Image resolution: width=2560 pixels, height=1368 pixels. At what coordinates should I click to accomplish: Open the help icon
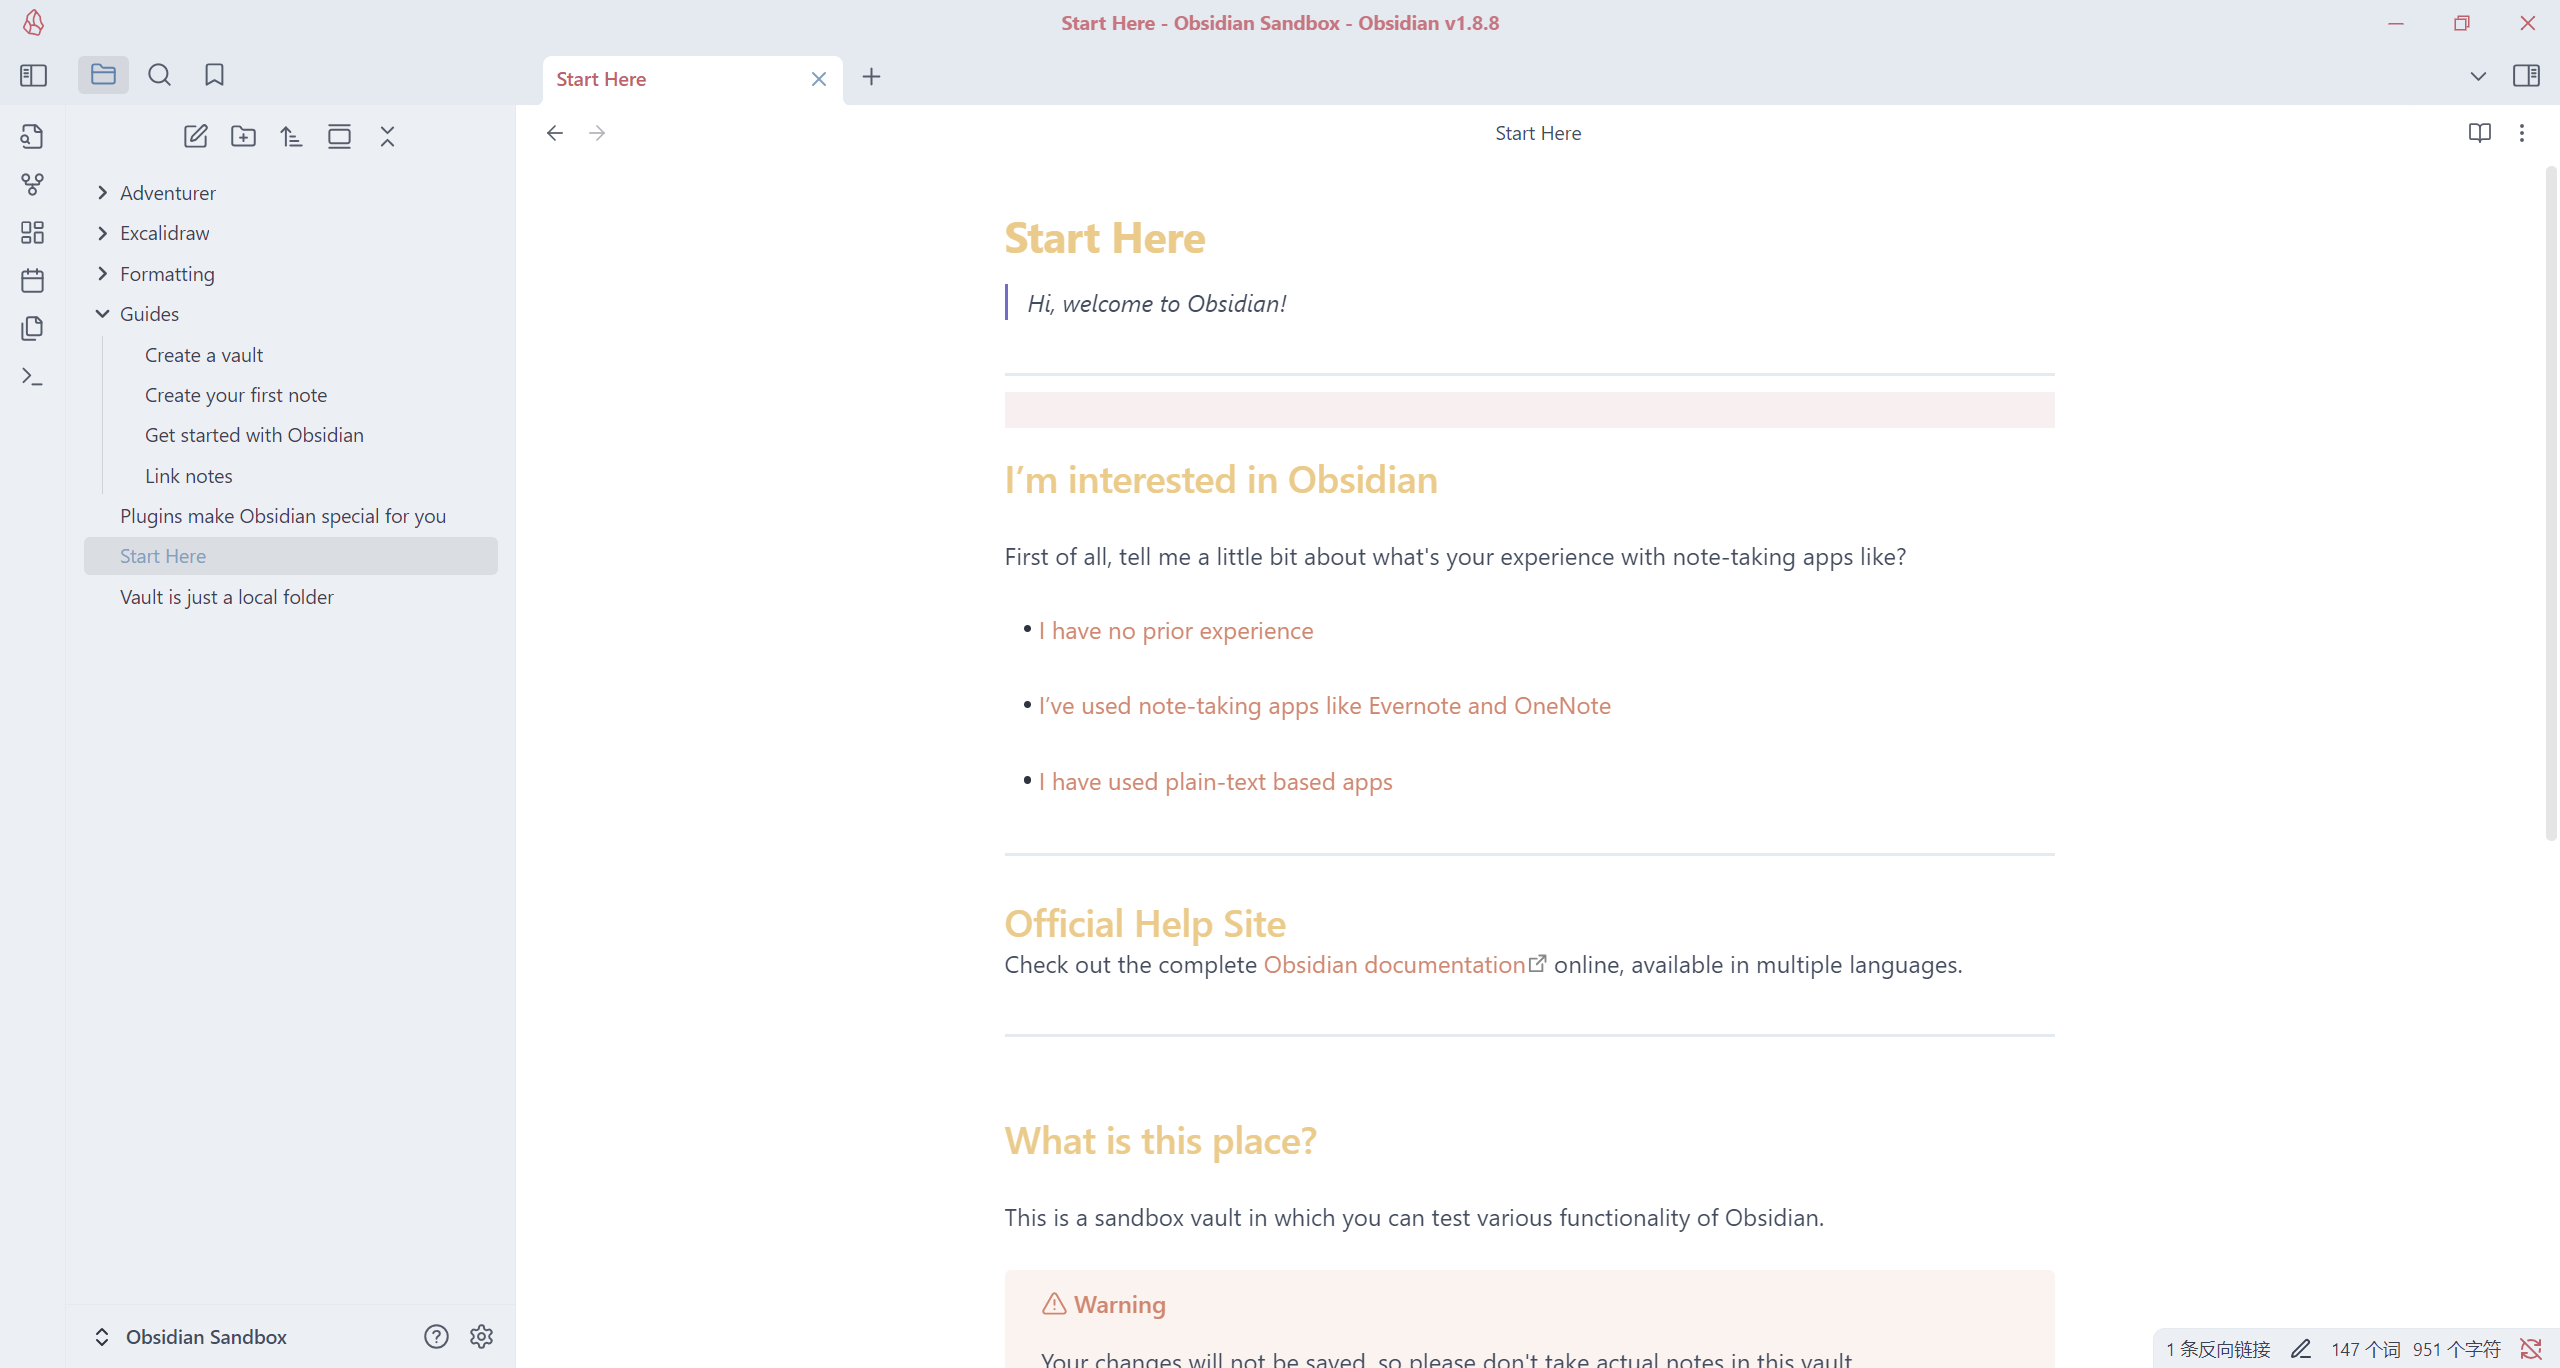pos(436,1337)
